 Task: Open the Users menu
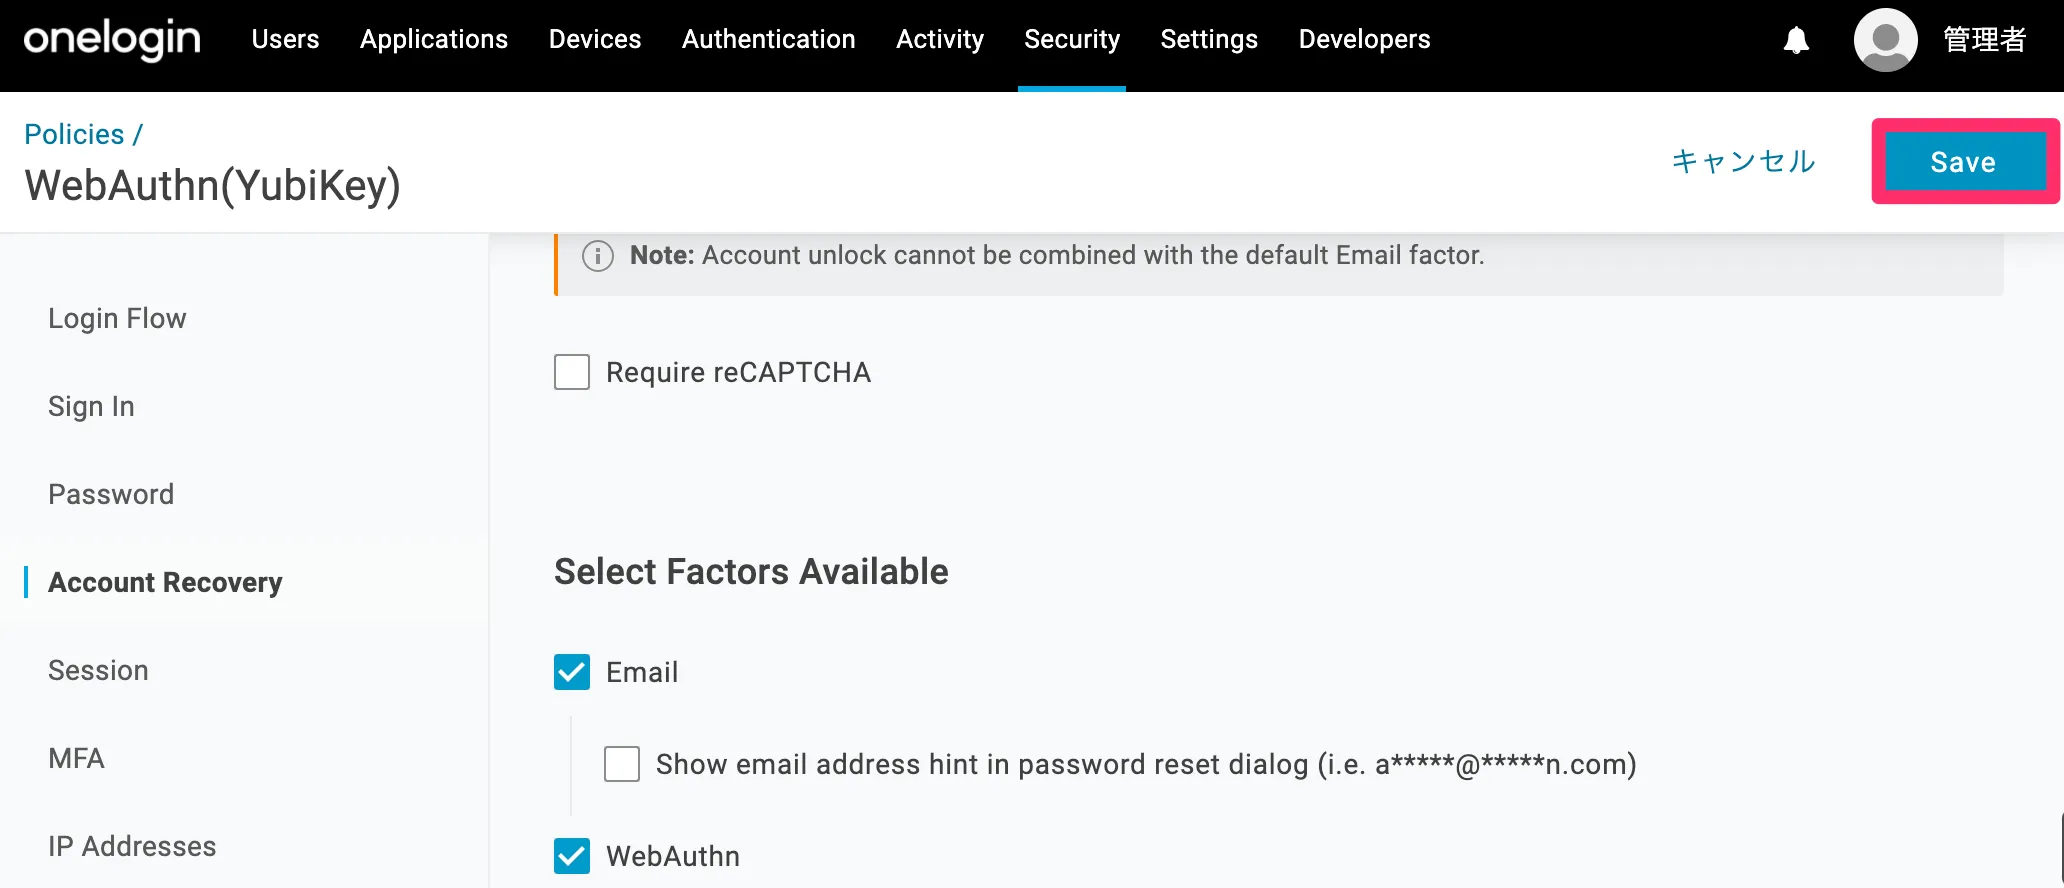[x=285, y=40]
